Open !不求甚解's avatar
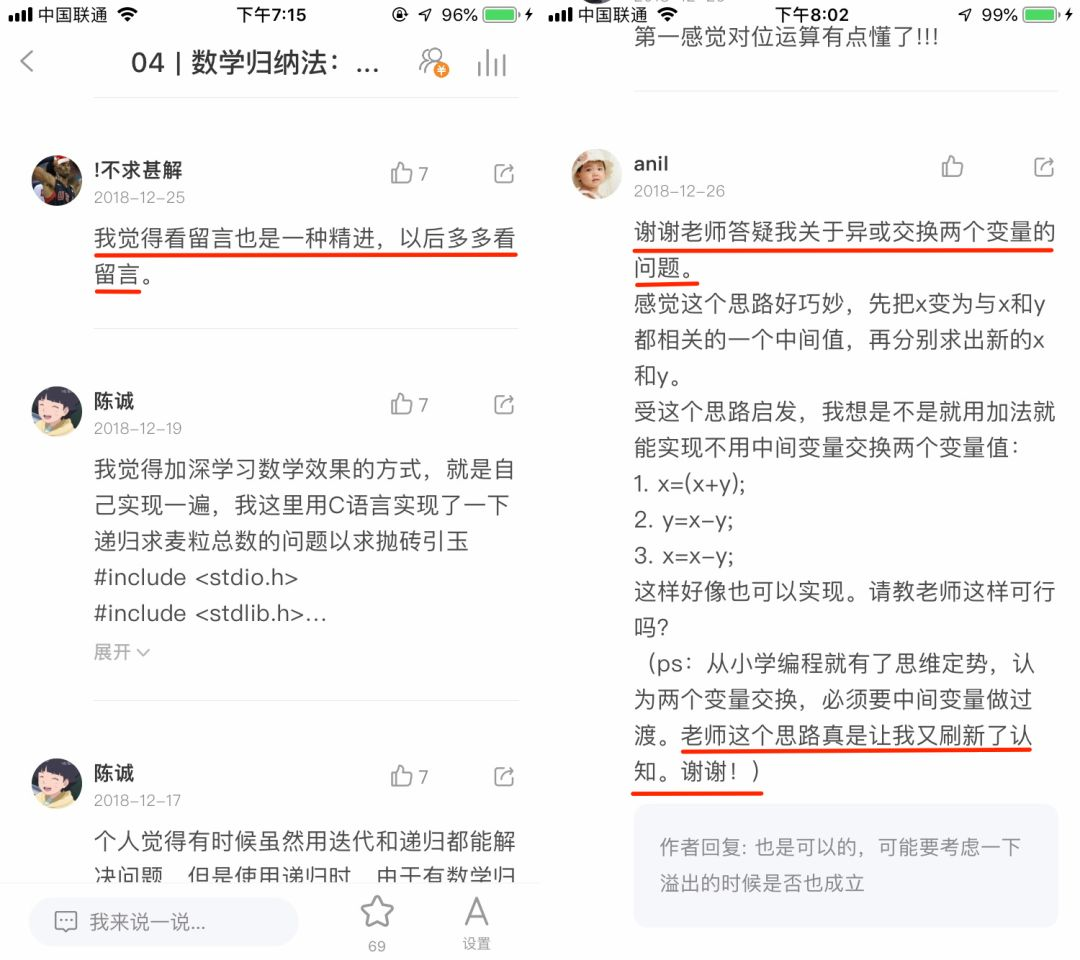Image resolution: width=1080 pixels, height=960 pixels. [56, 180]
